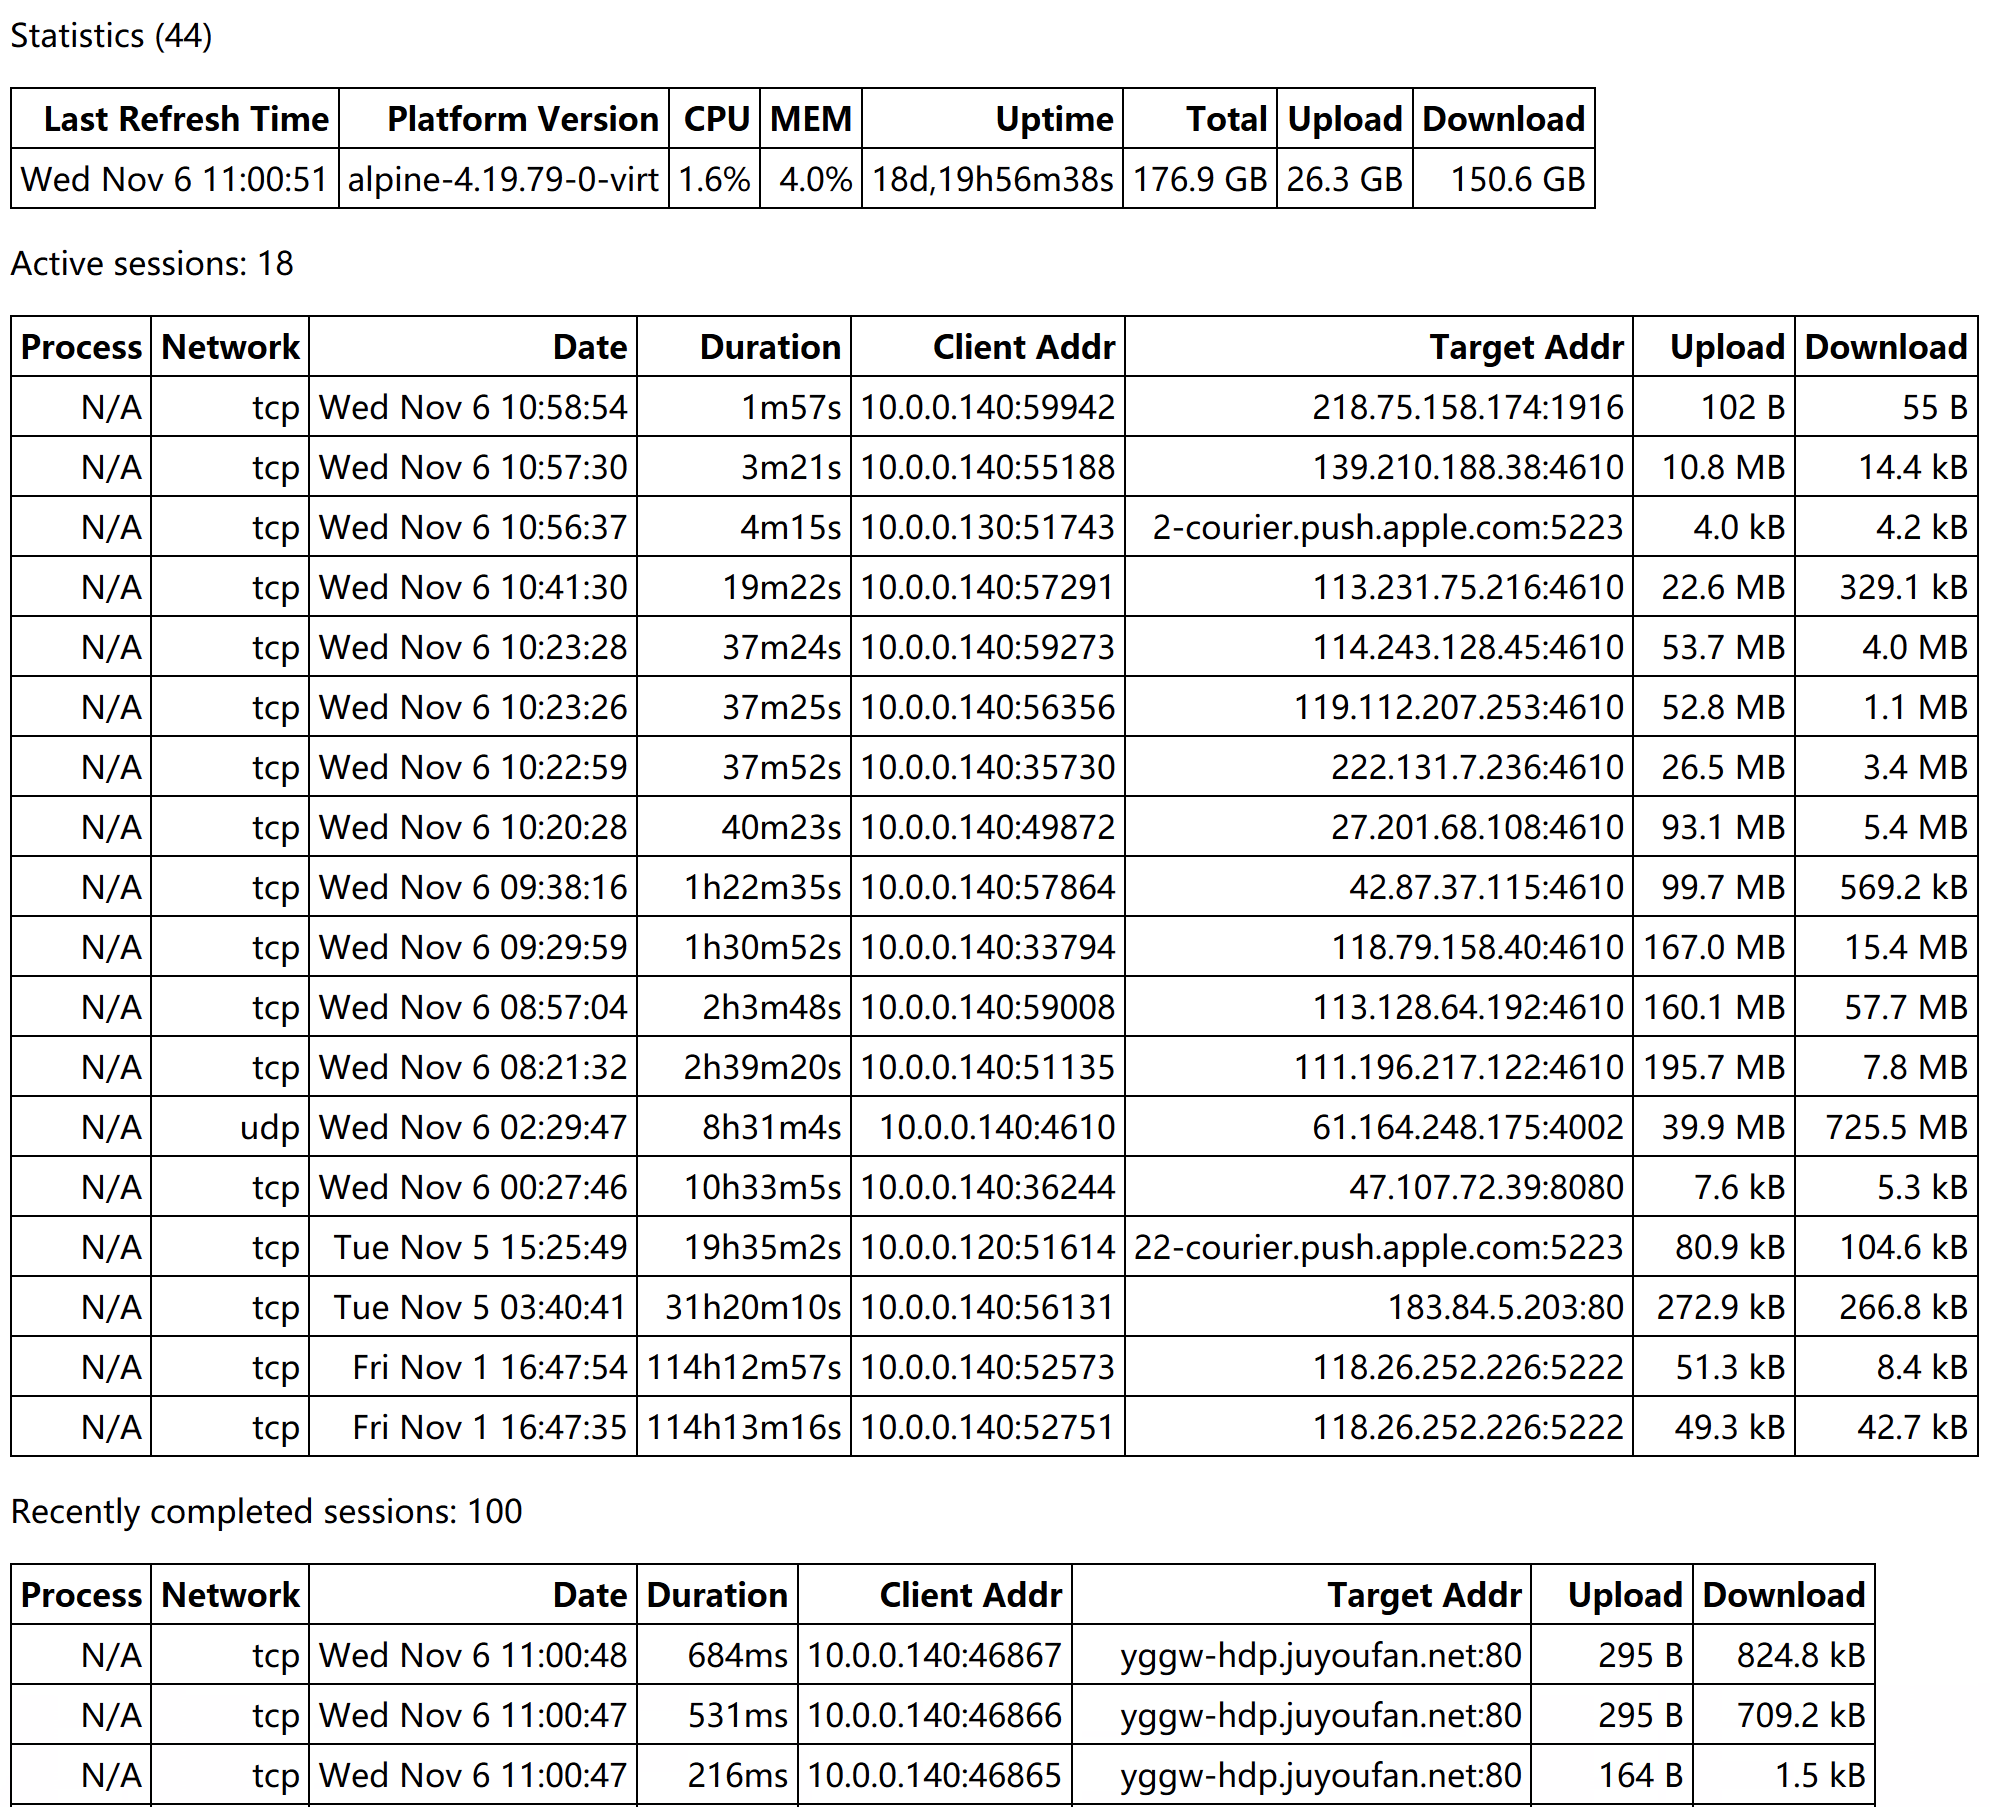Click target address 2-courier.push.apple.com:5223
1990x1807 pixels.
(1387, 527)
